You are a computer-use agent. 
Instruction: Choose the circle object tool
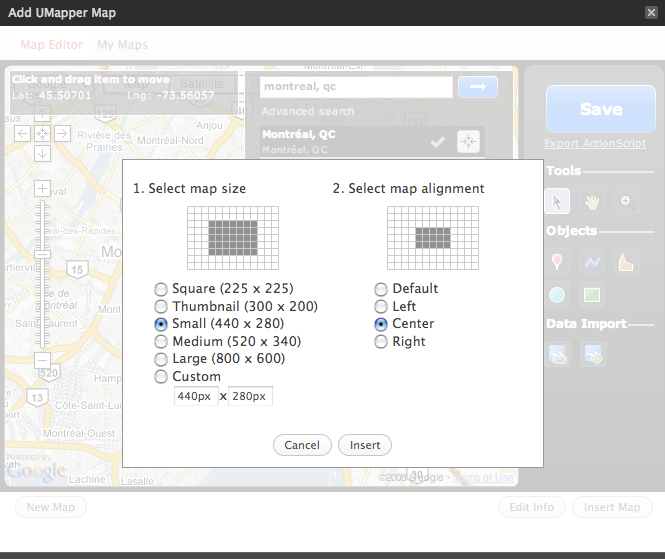pos(559,295)
